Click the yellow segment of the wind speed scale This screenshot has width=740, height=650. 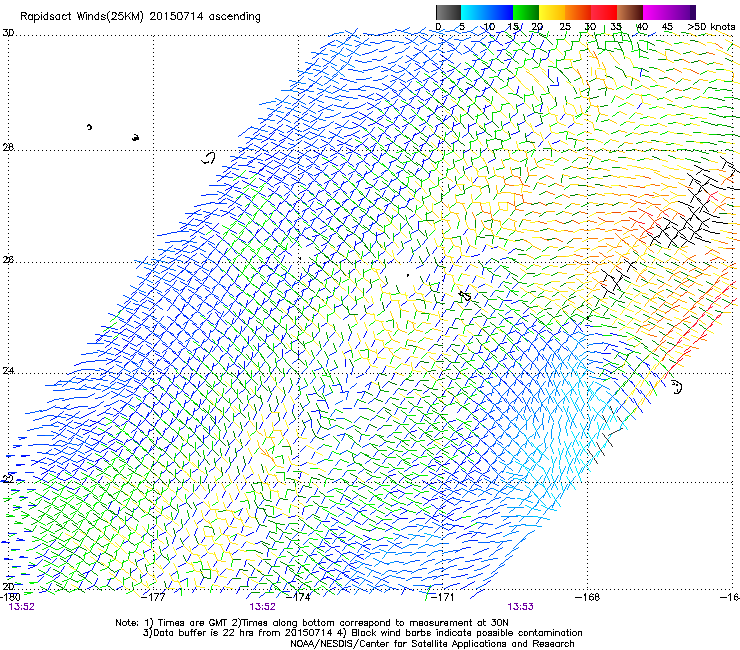(552, 12)
